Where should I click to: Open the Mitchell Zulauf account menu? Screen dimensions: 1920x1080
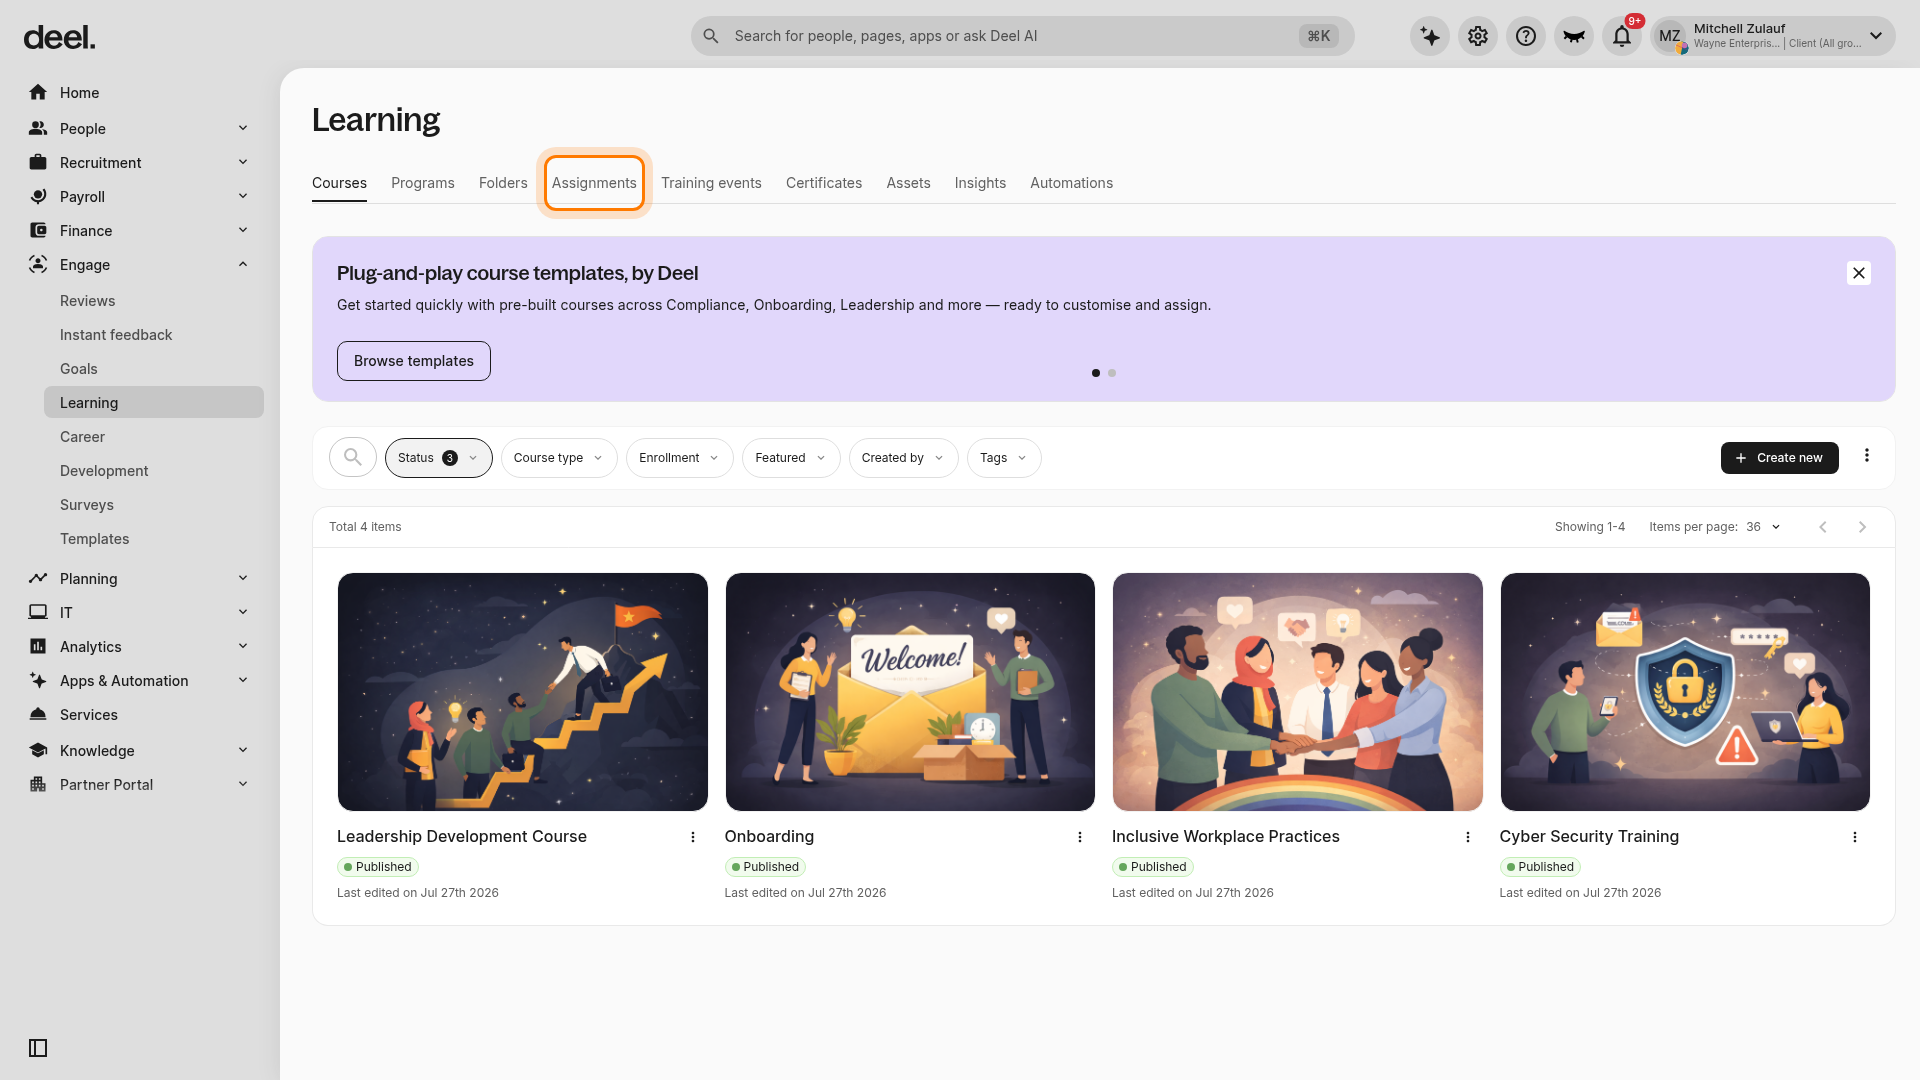point(1773,36)
